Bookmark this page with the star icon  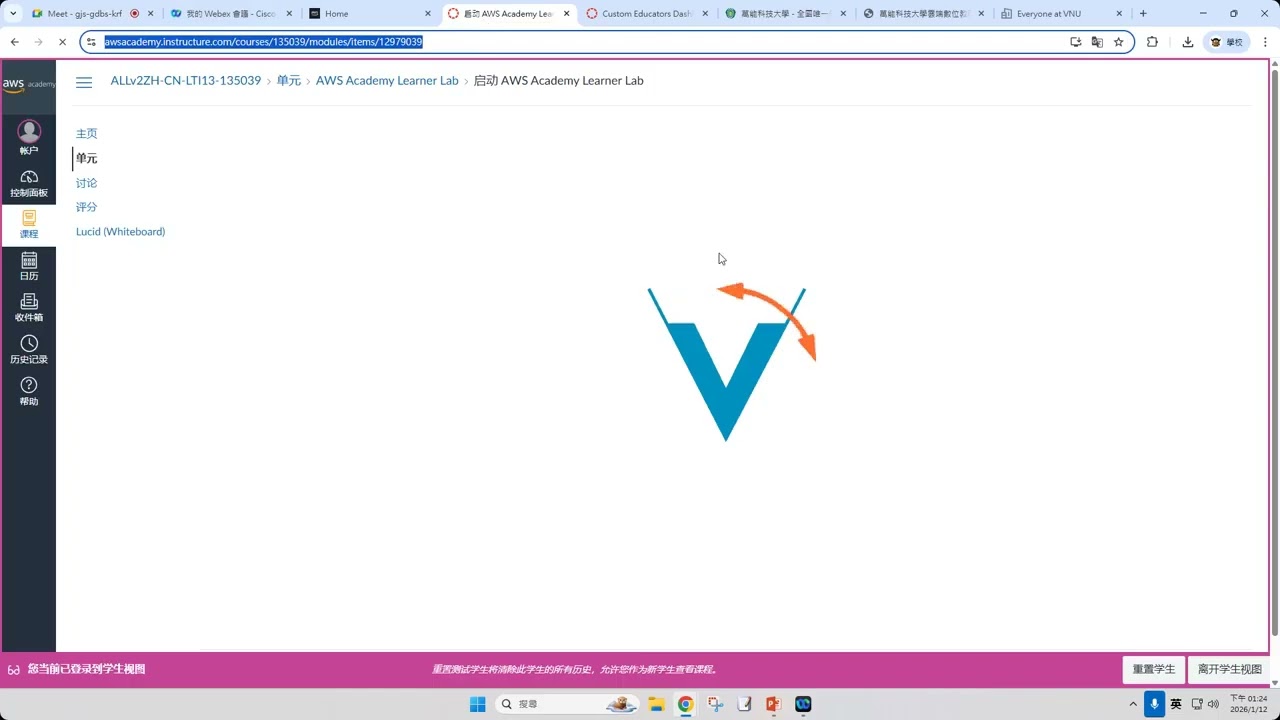[x=1119, y=42]
